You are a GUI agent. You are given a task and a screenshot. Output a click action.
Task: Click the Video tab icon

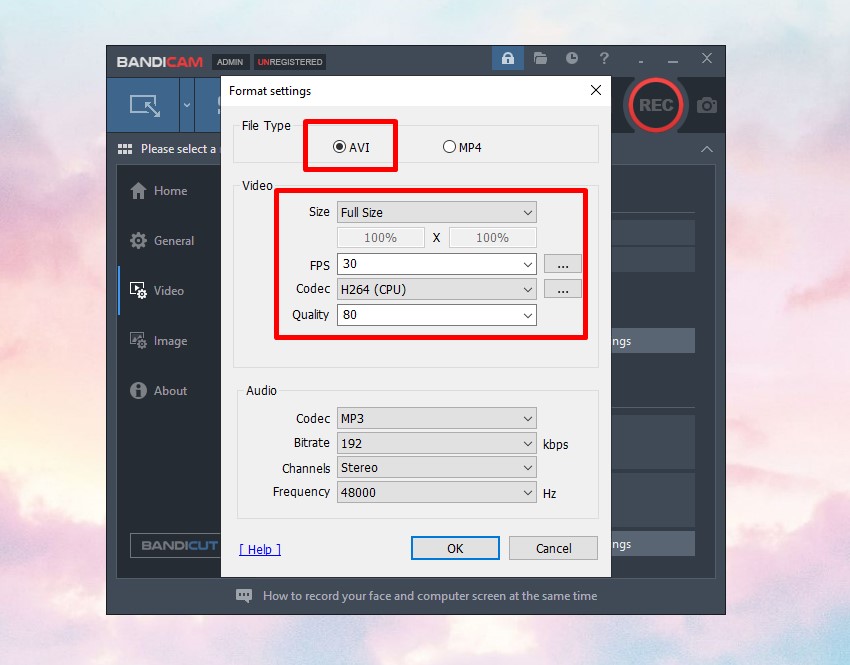click(138, 290)
